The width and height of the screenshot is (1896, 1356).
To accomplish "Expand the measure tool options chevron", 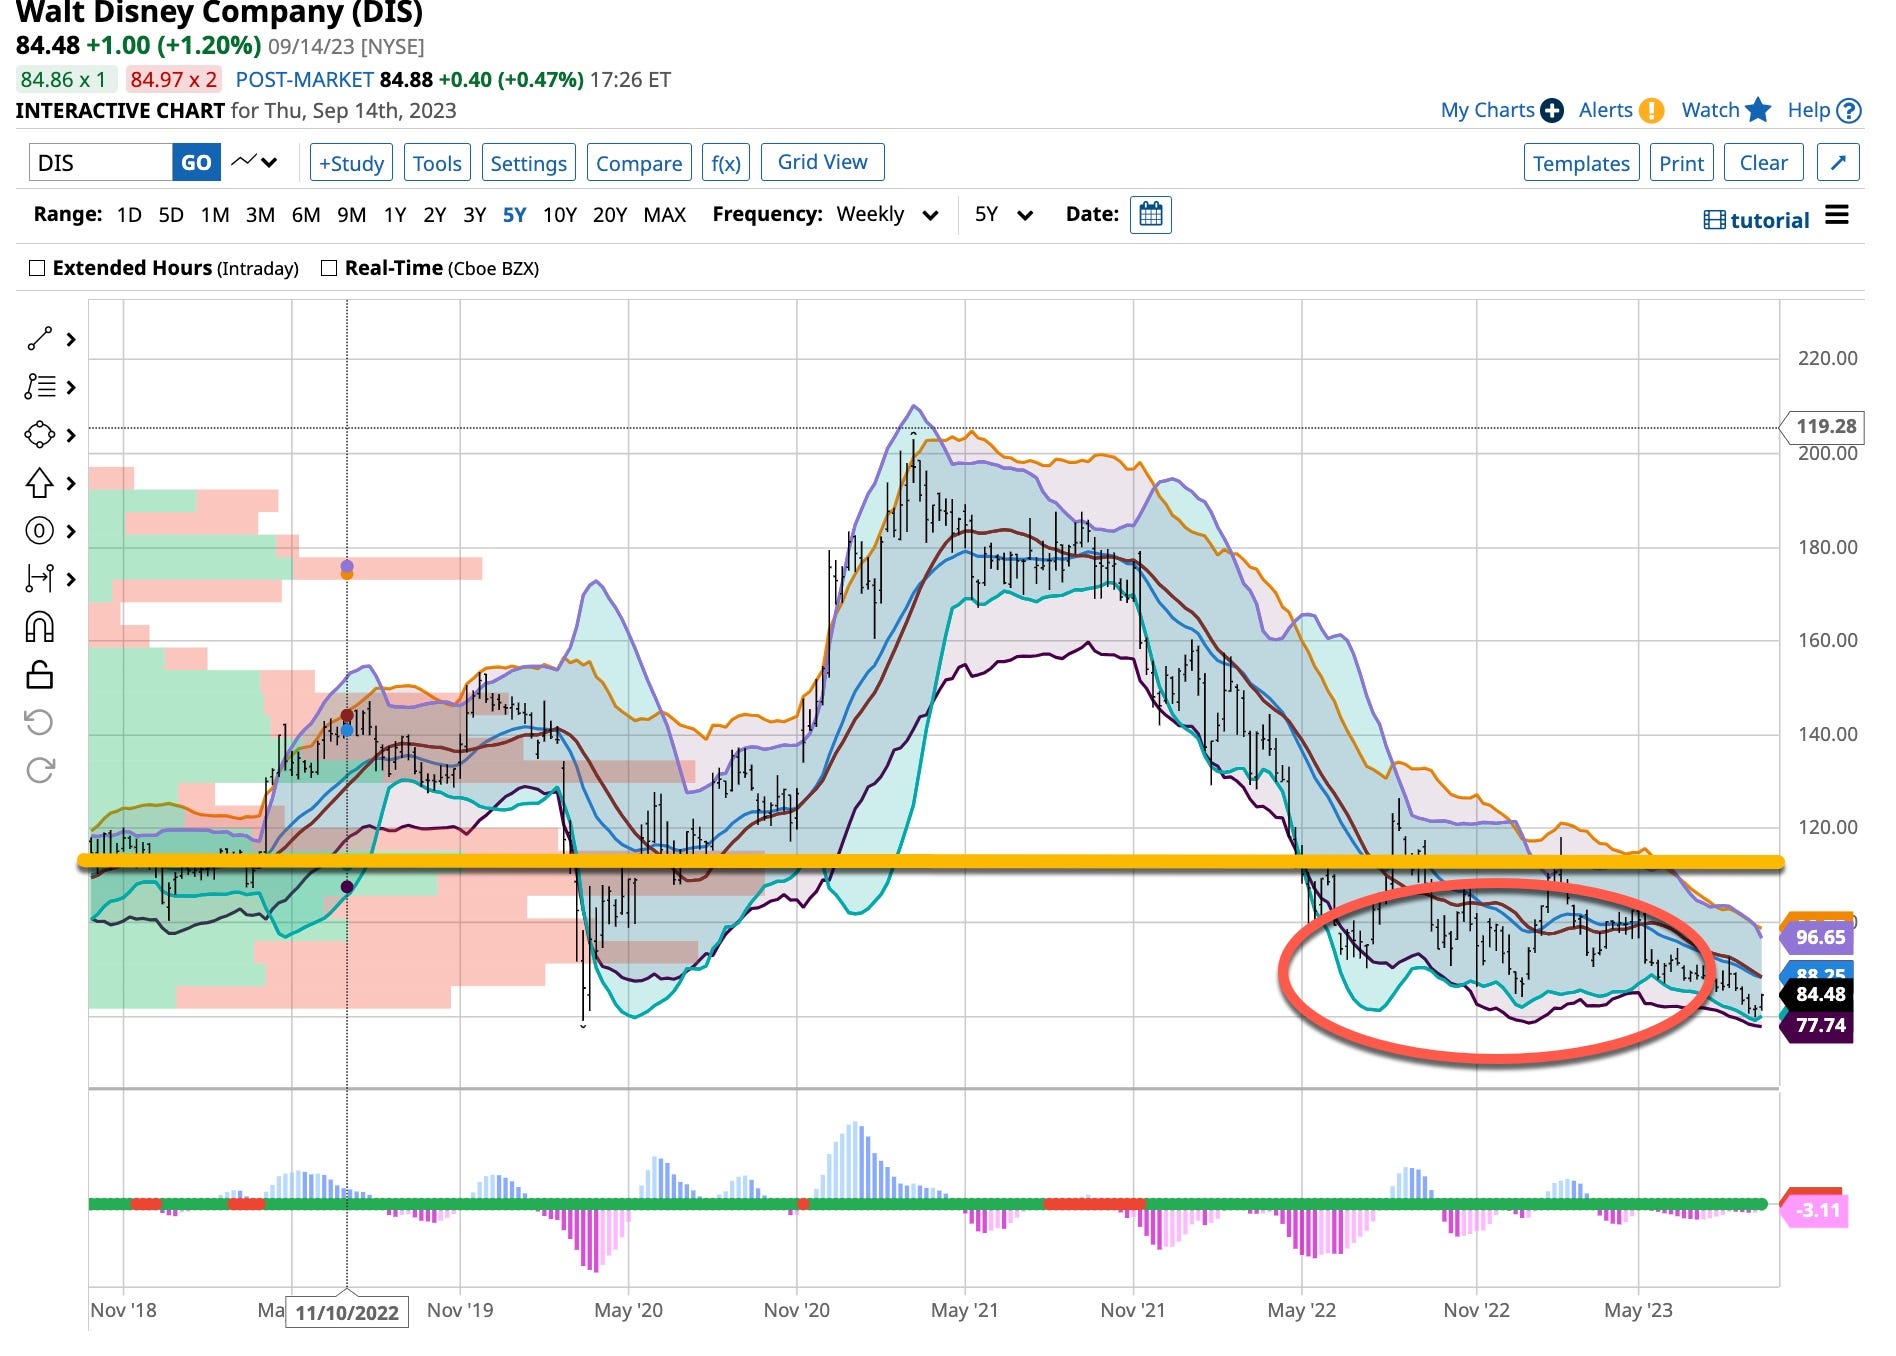I will pos(71,579).
